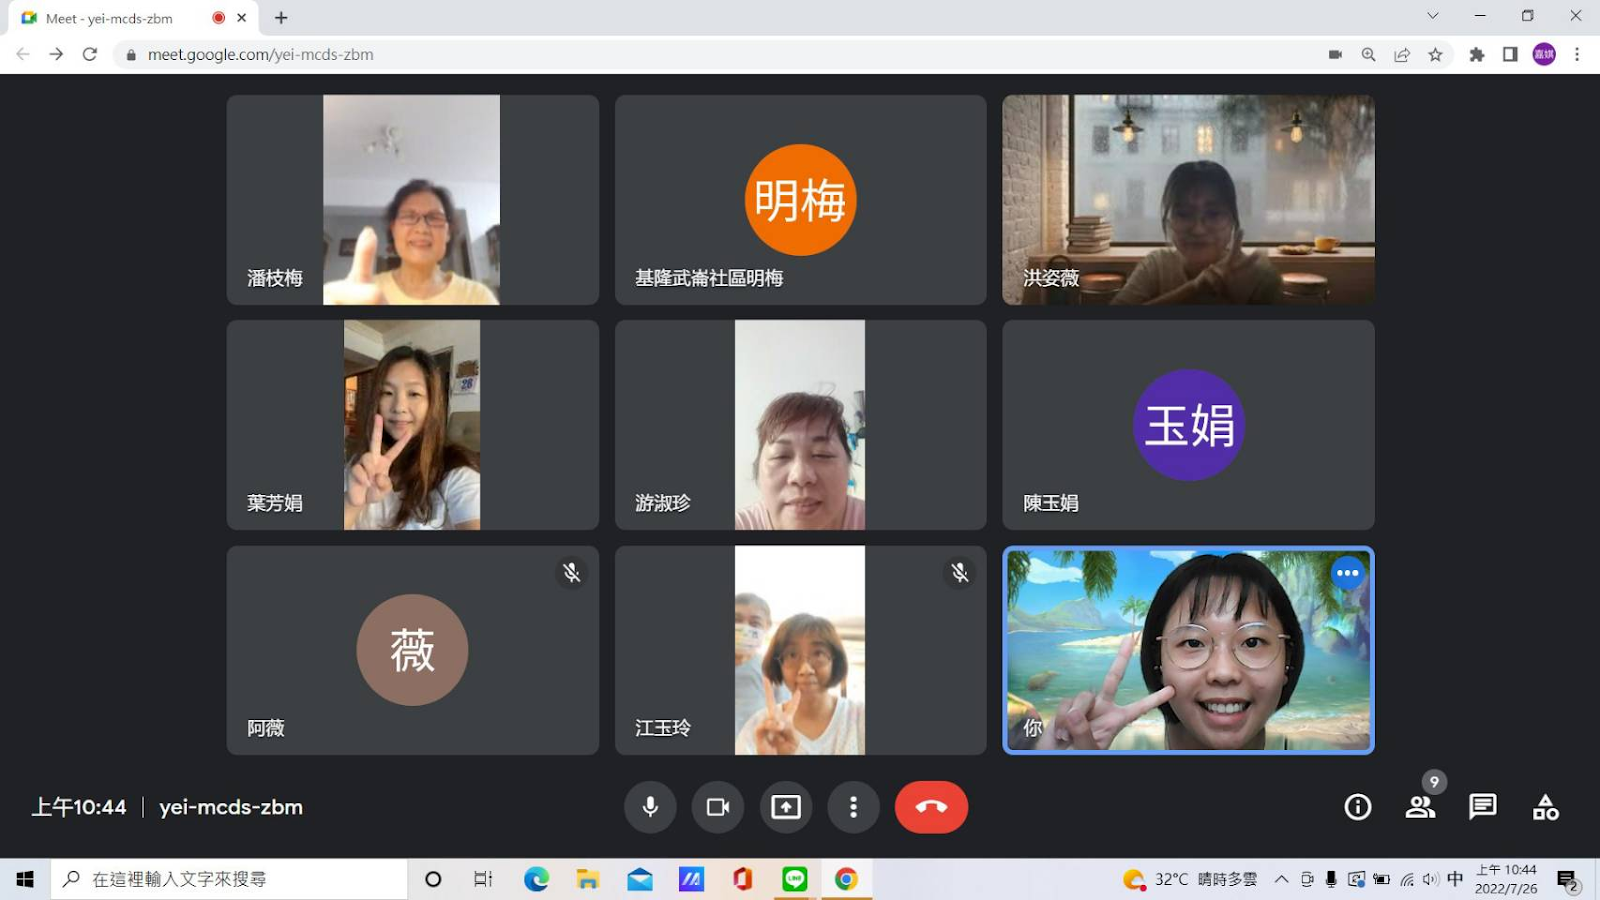Mute the microphone in Meet controls
1600x900 pixels.
click(650, 807)
